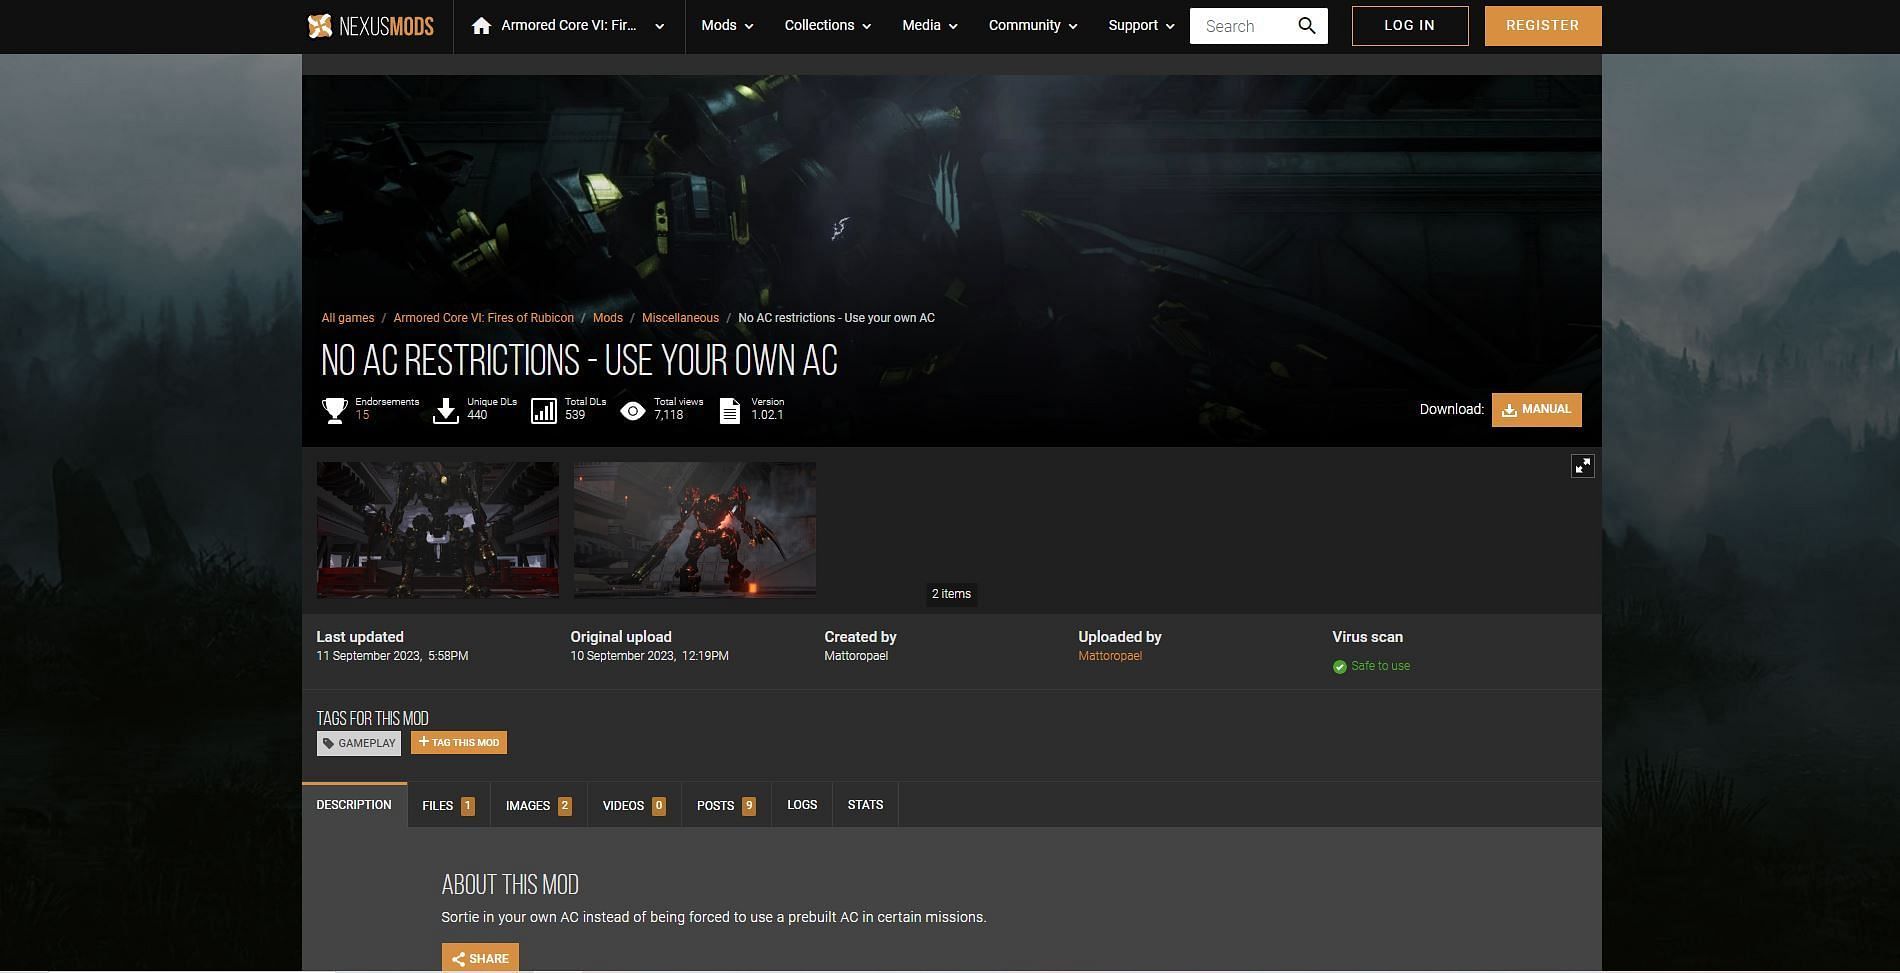Open the Community dropdown menu
This screenshot has width=1900, height=973.
pyautogui.click(x=1032, y=26)
